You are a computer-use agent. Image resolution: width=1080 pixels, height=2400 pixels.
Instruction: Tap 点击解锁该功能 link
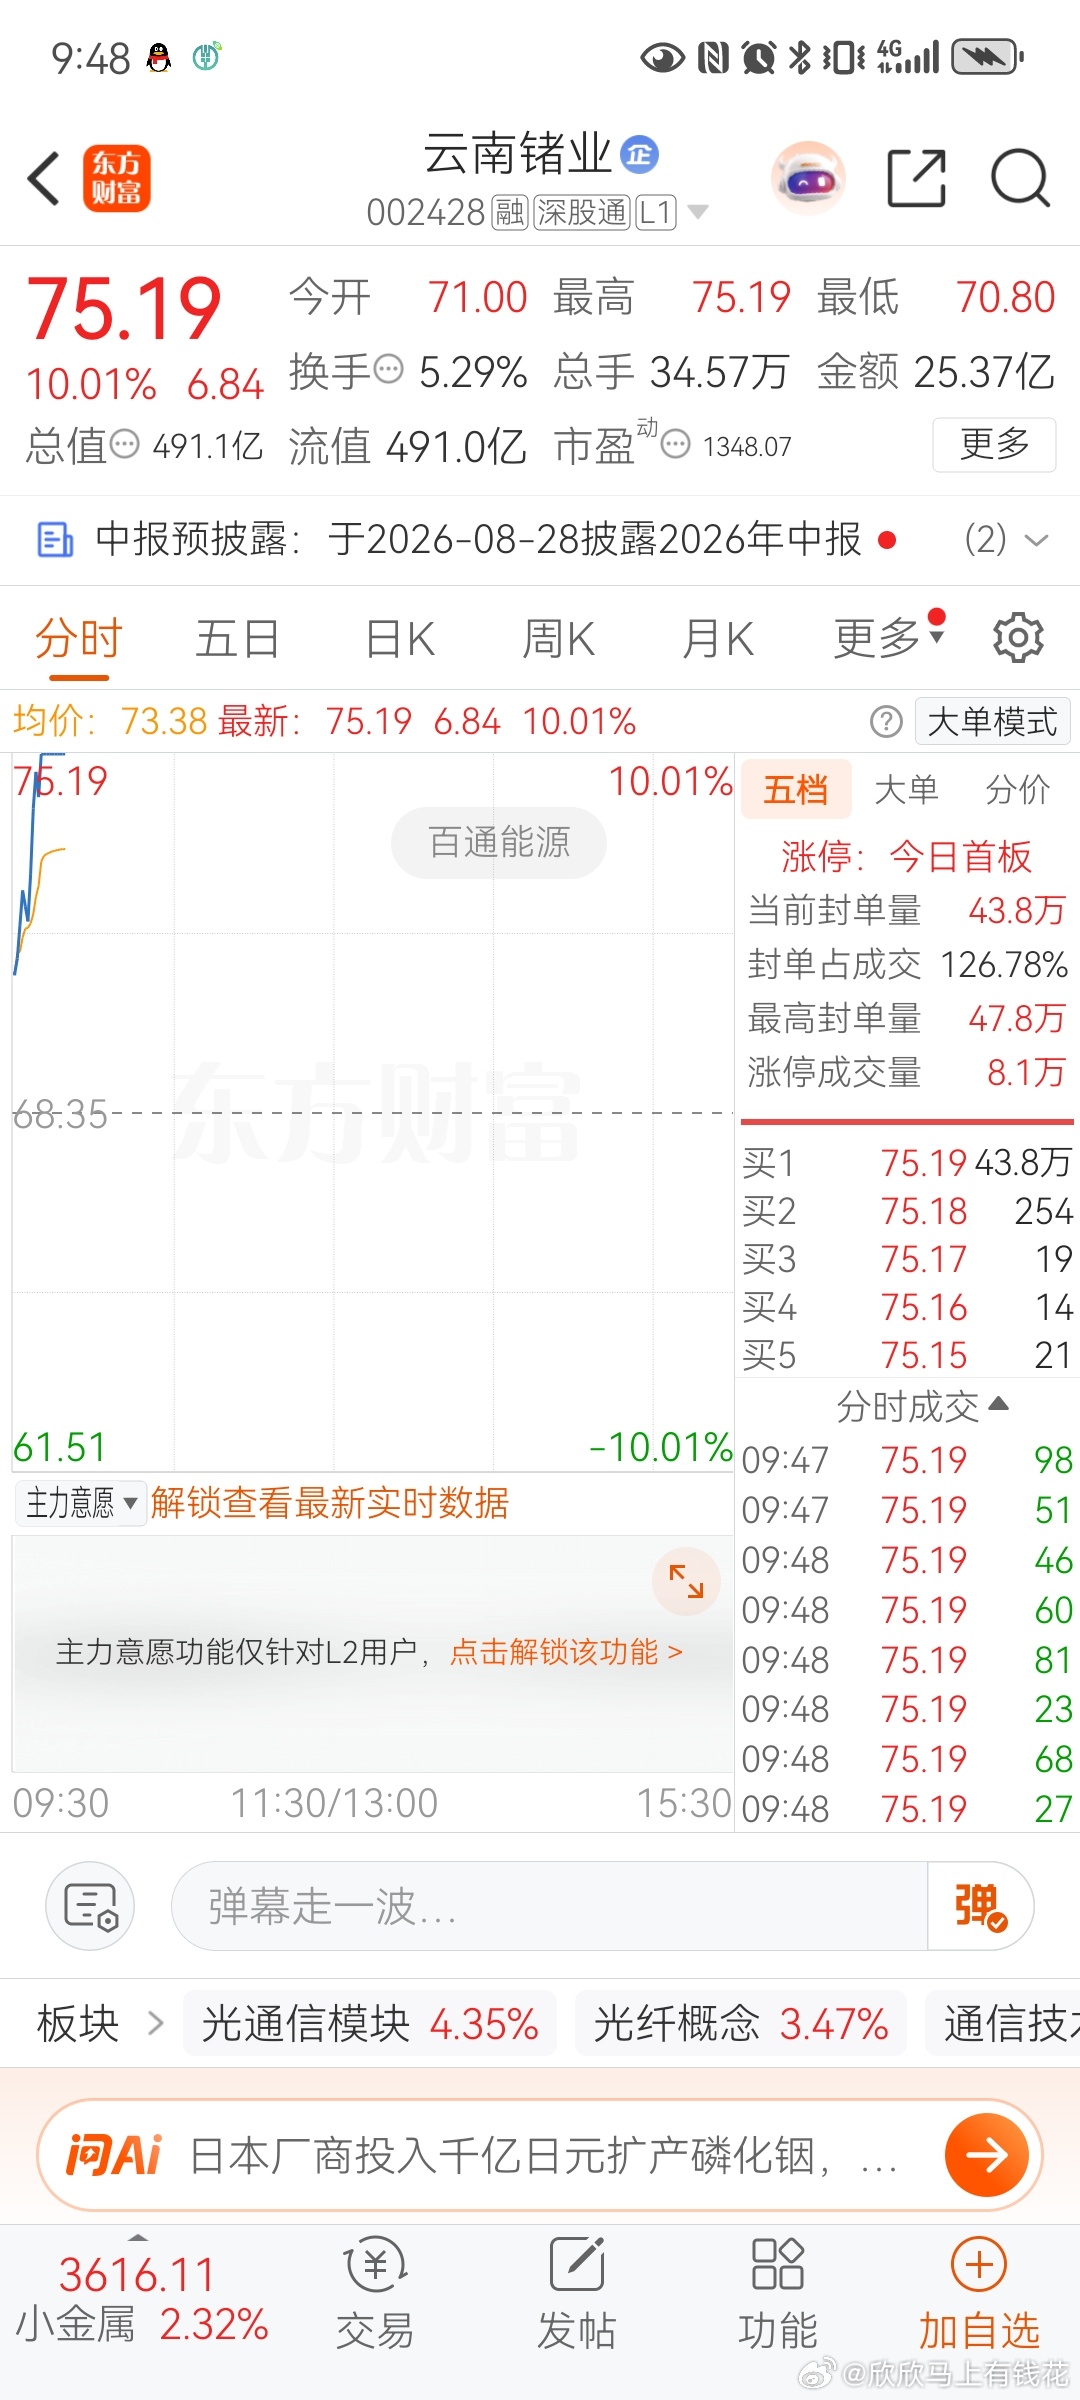(x=566, y=1651)
